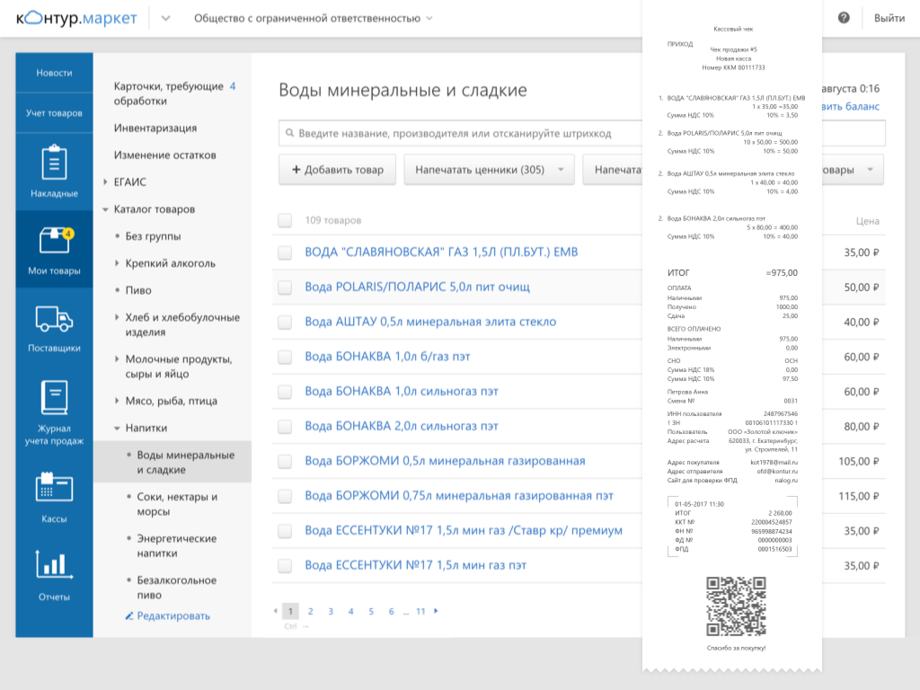Image resolution: width=920 pixels, height=690 pixels.
Task: Switch to the Новости tab
Action: coord(54,73)
